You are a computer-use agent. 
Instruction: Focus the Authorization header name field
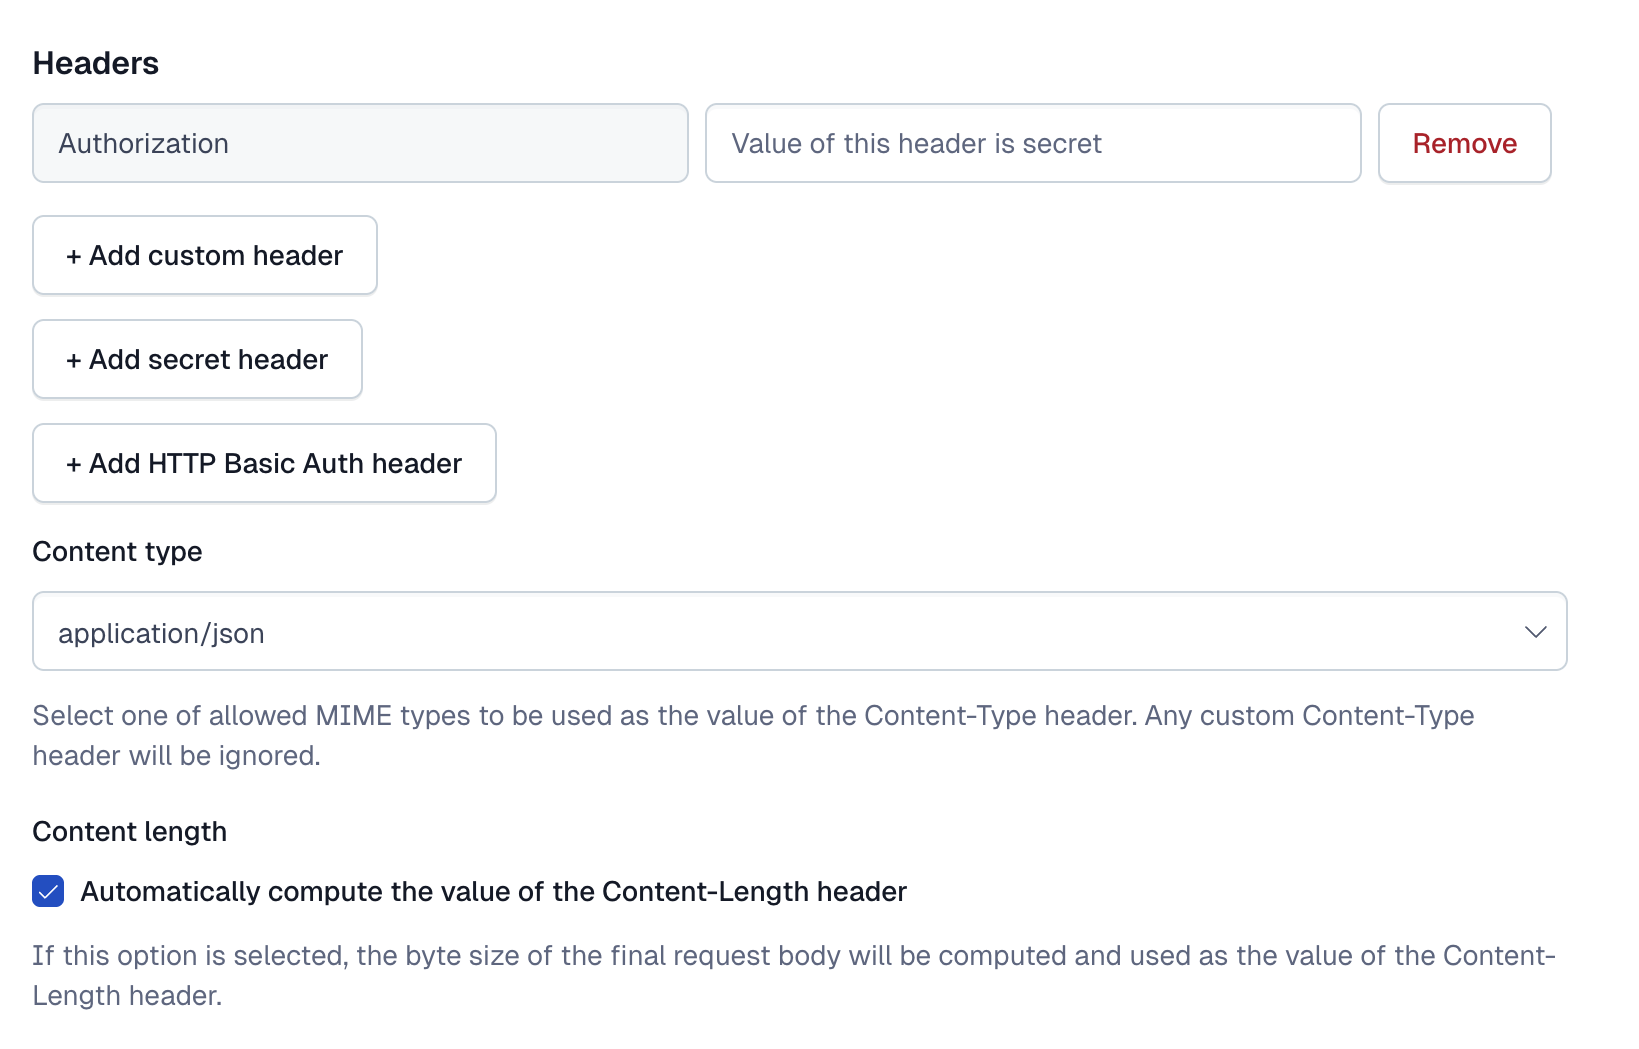(x=360, y=143)
